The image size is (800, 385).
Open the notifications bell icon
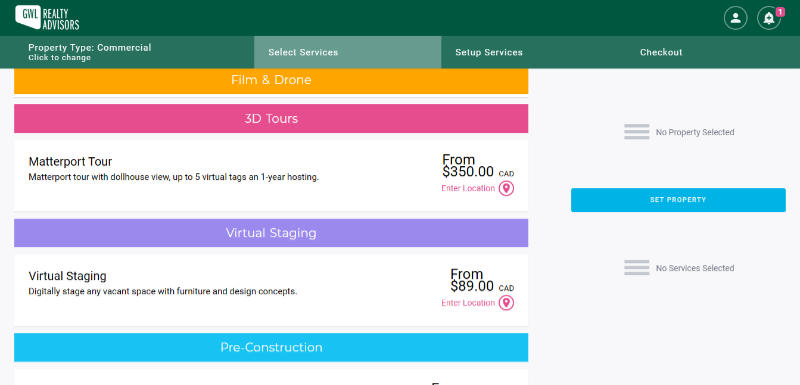768,18
